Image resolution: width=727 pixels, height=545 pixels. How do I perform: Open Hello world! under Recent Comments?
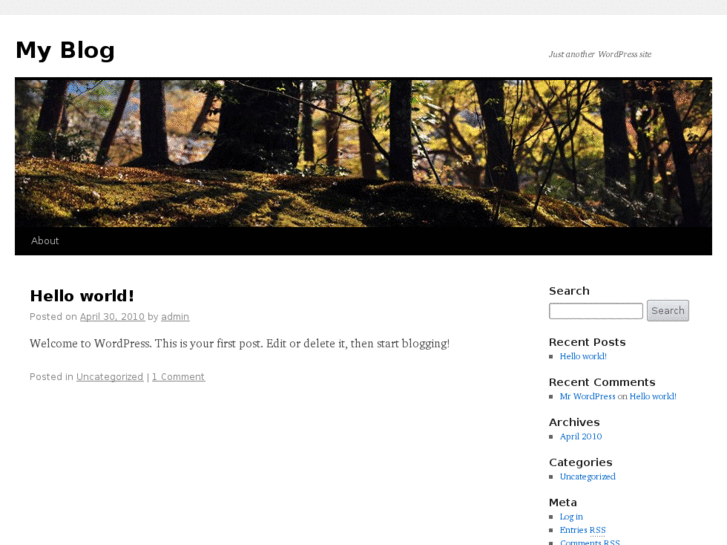[x=653, y=397]
